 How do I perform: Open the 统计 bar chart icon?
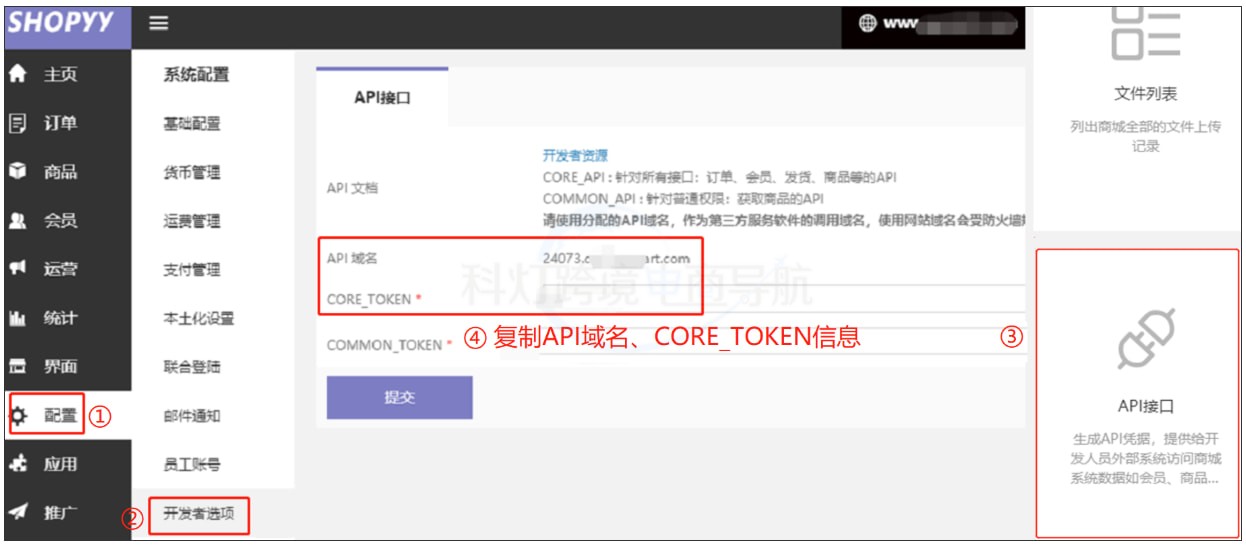click(x=17, y=319)
